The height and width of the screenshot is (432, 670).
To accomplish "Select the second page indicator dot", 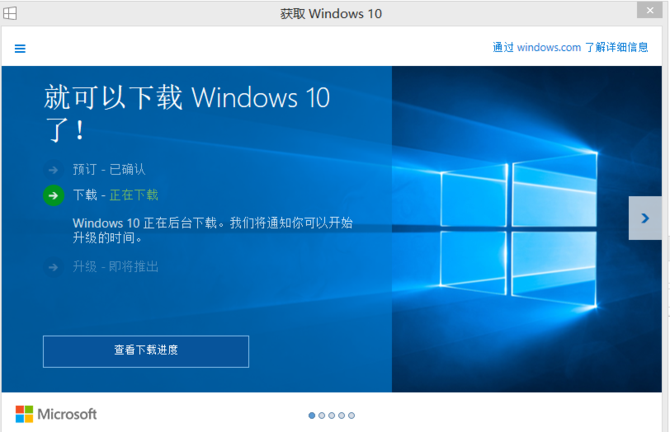I will click(322, 415).
